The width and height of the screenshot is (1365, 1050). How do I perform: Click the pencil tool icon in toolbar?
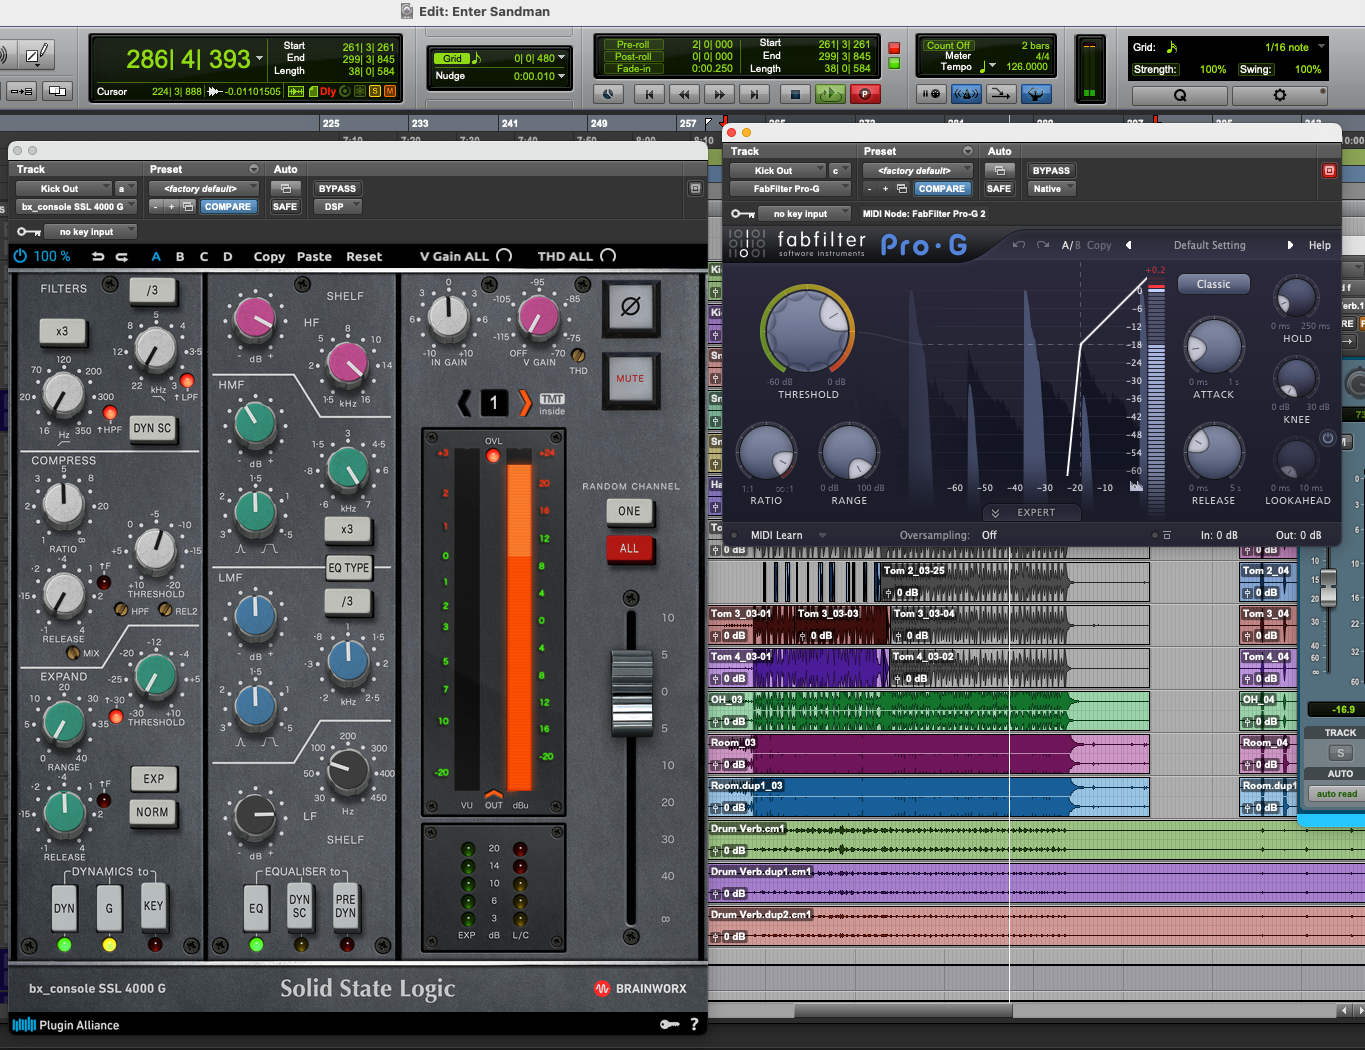[35, 54]
